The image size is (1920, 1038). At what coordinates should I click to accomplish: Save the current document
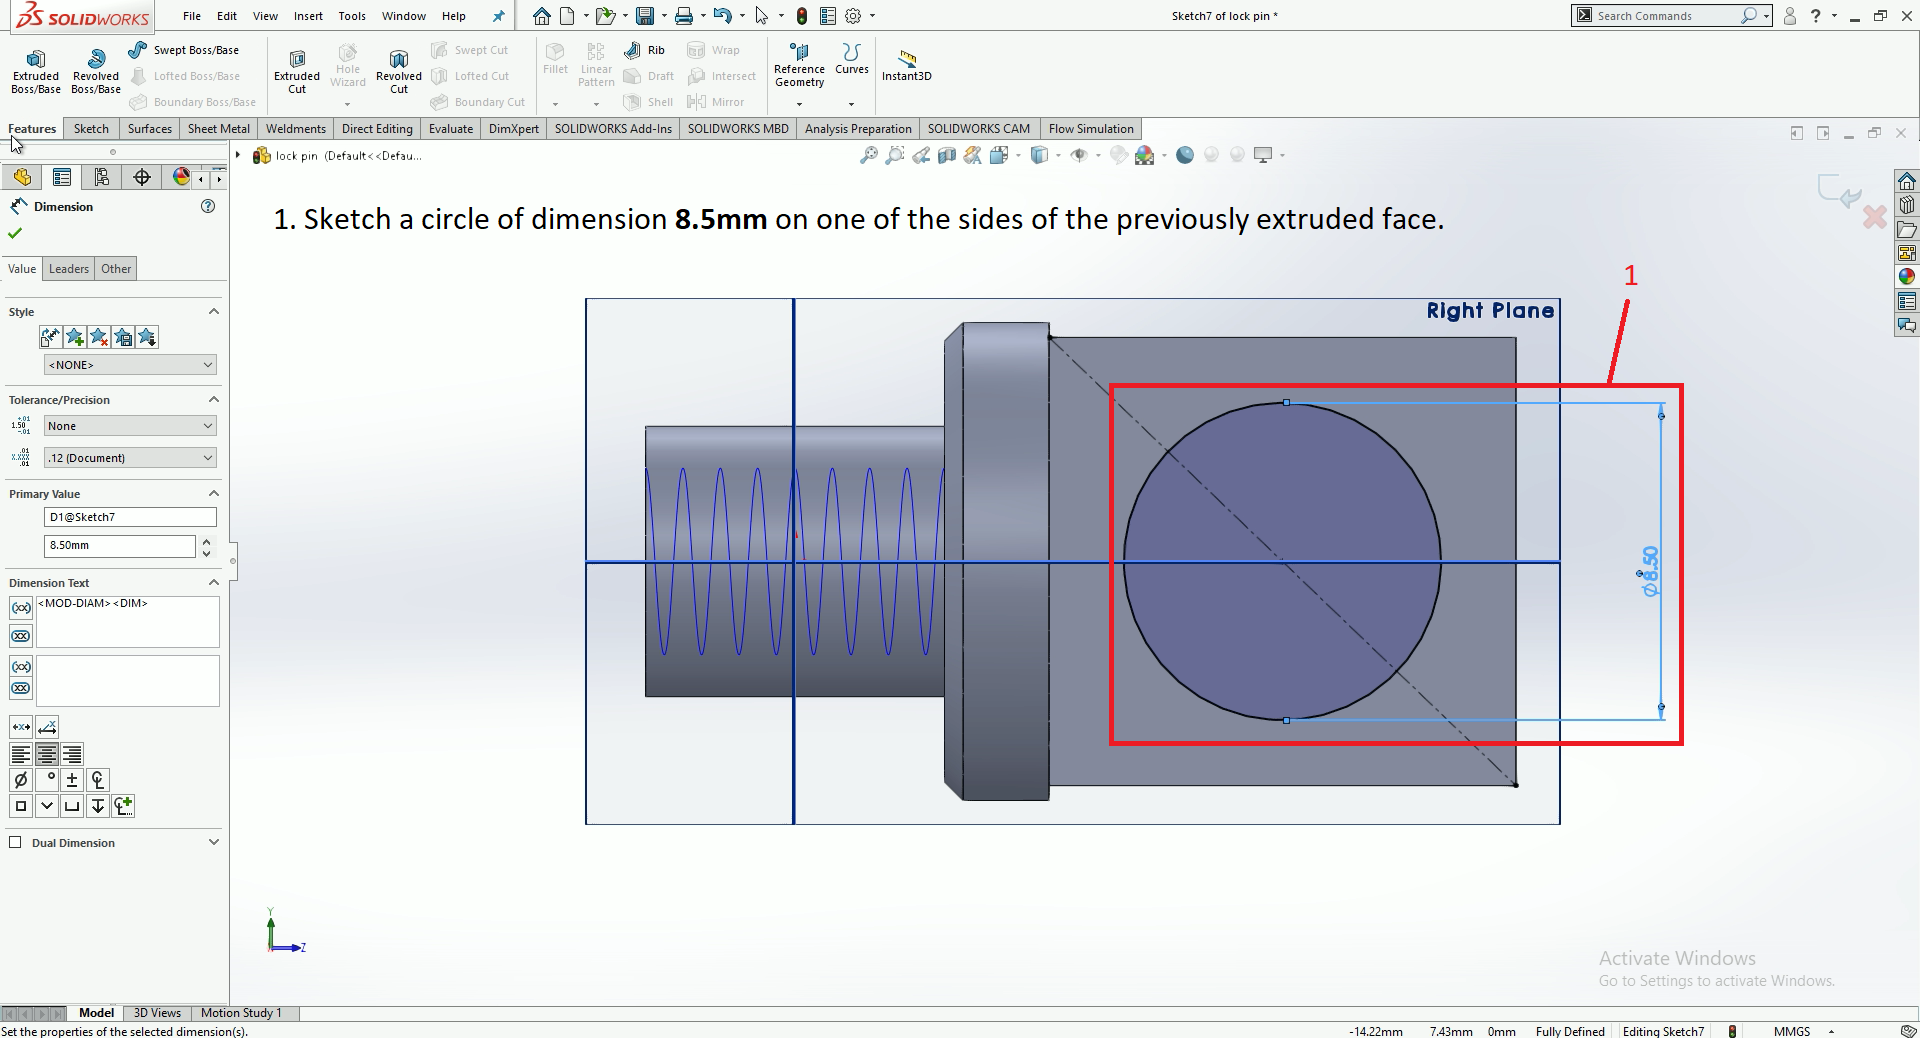point(645,16)
